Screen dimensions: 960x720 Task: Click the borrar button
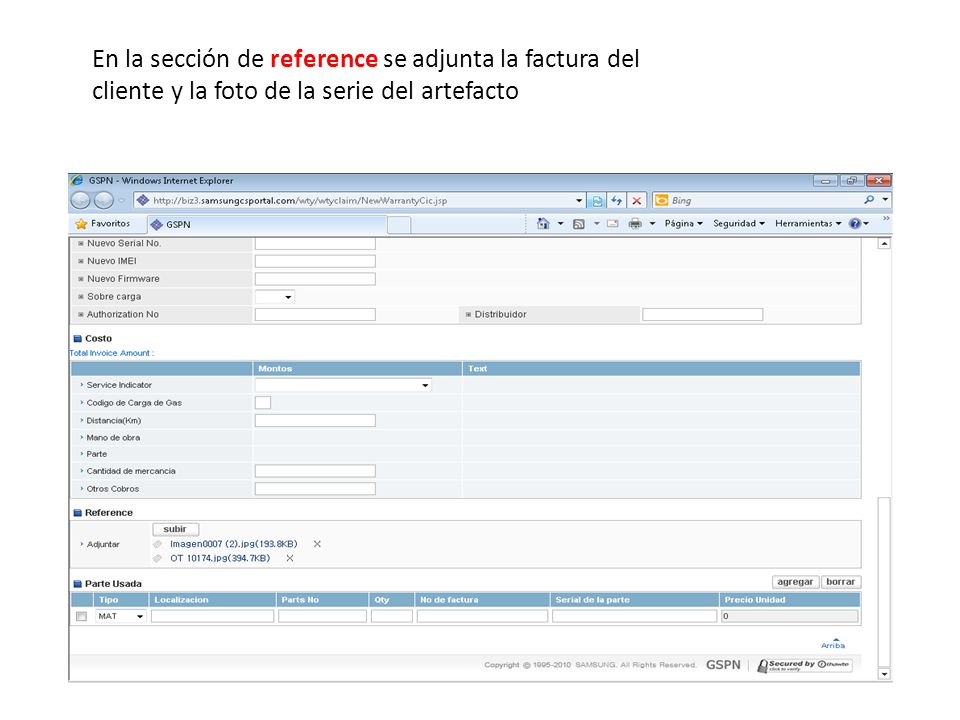tap(841, 582)
